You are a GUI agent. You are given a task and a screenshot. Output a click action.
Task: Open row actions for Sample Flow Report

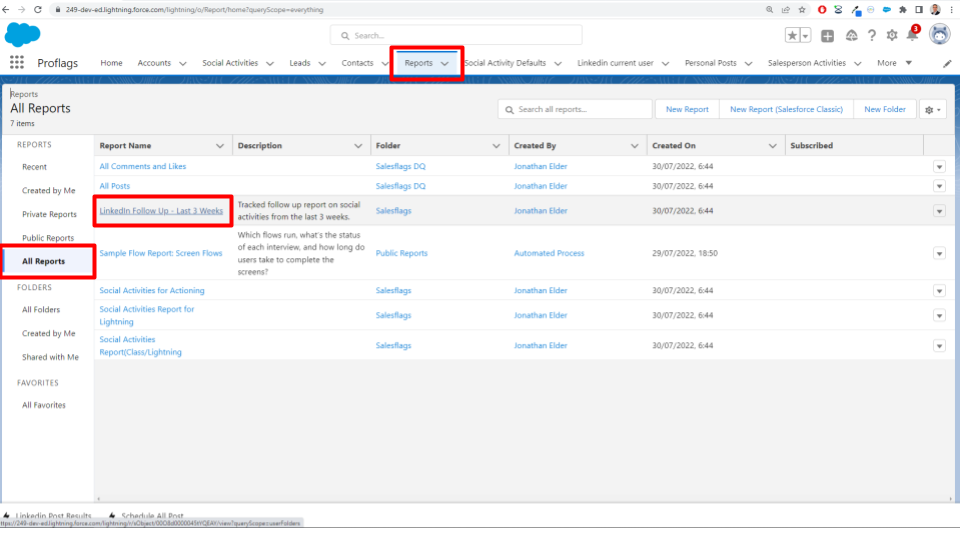(939, 253)
